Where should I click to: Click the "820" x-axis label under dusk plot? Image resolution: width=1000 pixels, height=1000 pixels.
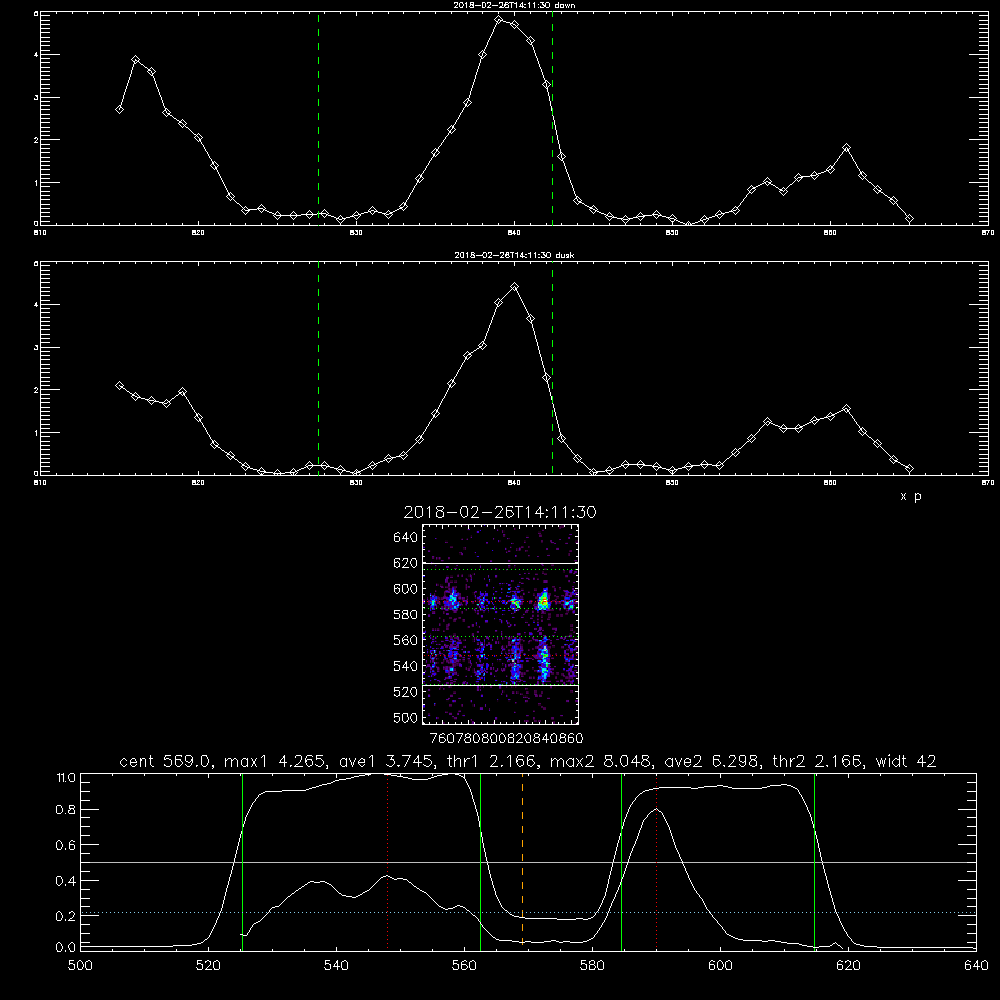point(198,483)
